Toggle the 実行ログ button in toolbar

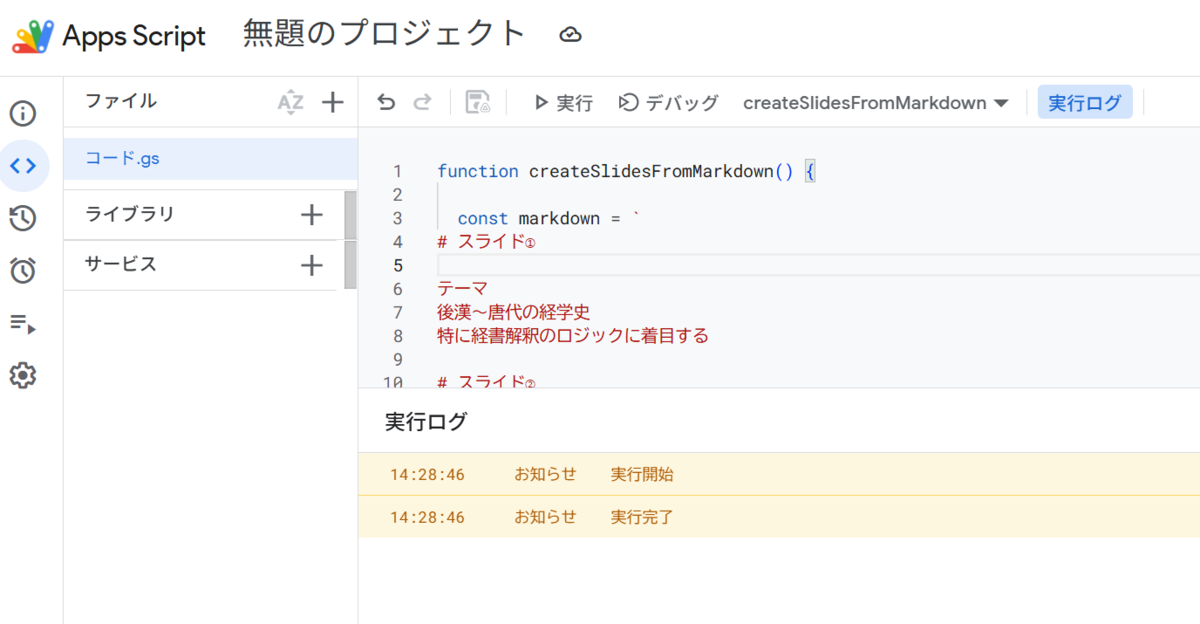[x=1085, y=102]
